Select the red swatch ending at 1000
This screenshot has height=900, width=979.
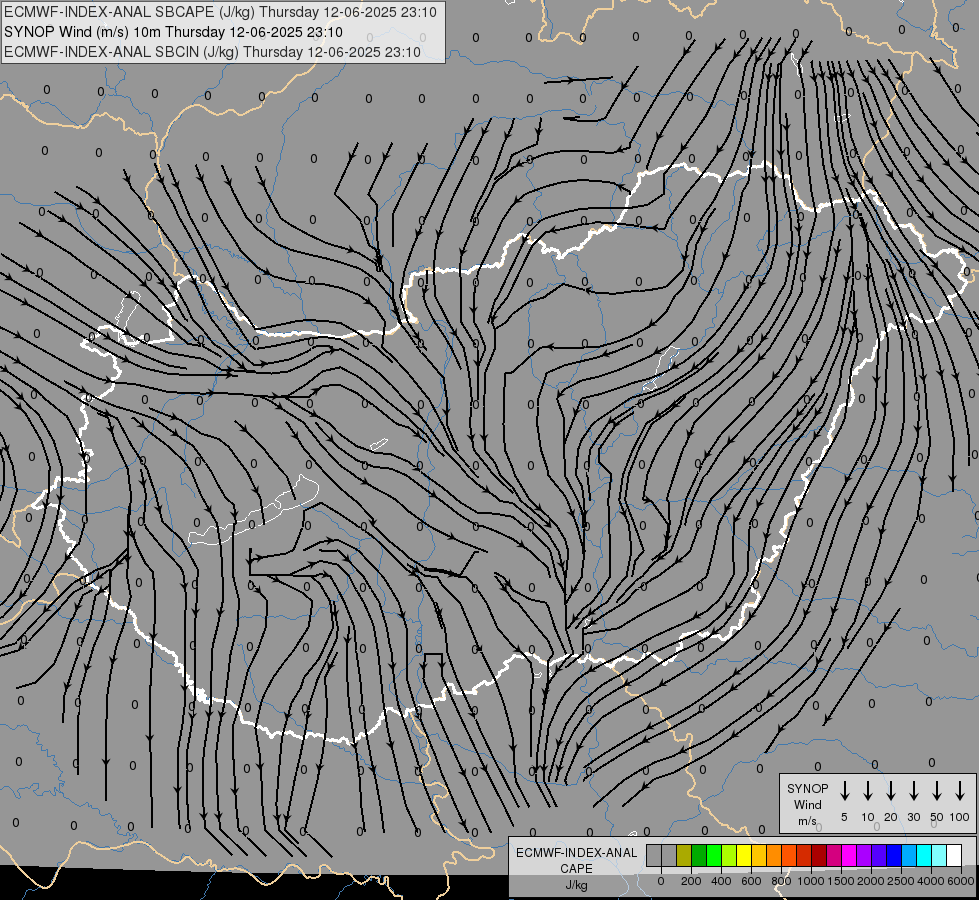[x=804, y=855]
